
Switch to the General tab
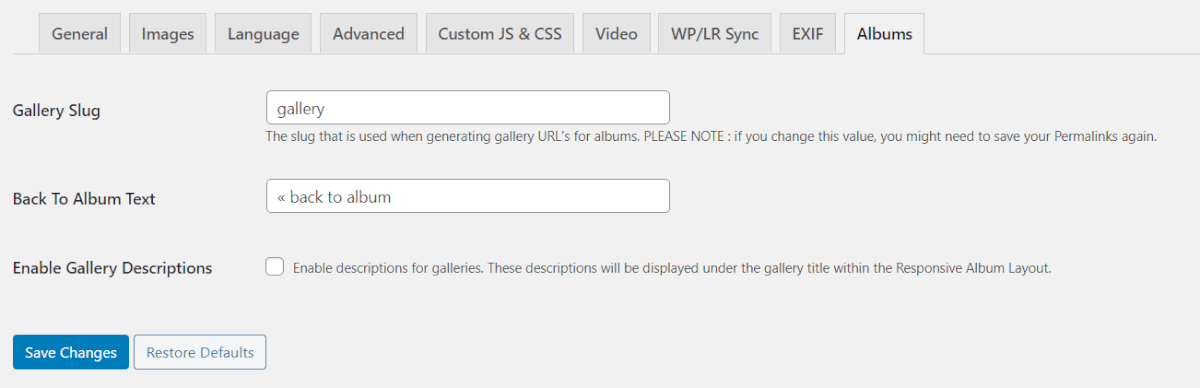(x=79, y=33)
